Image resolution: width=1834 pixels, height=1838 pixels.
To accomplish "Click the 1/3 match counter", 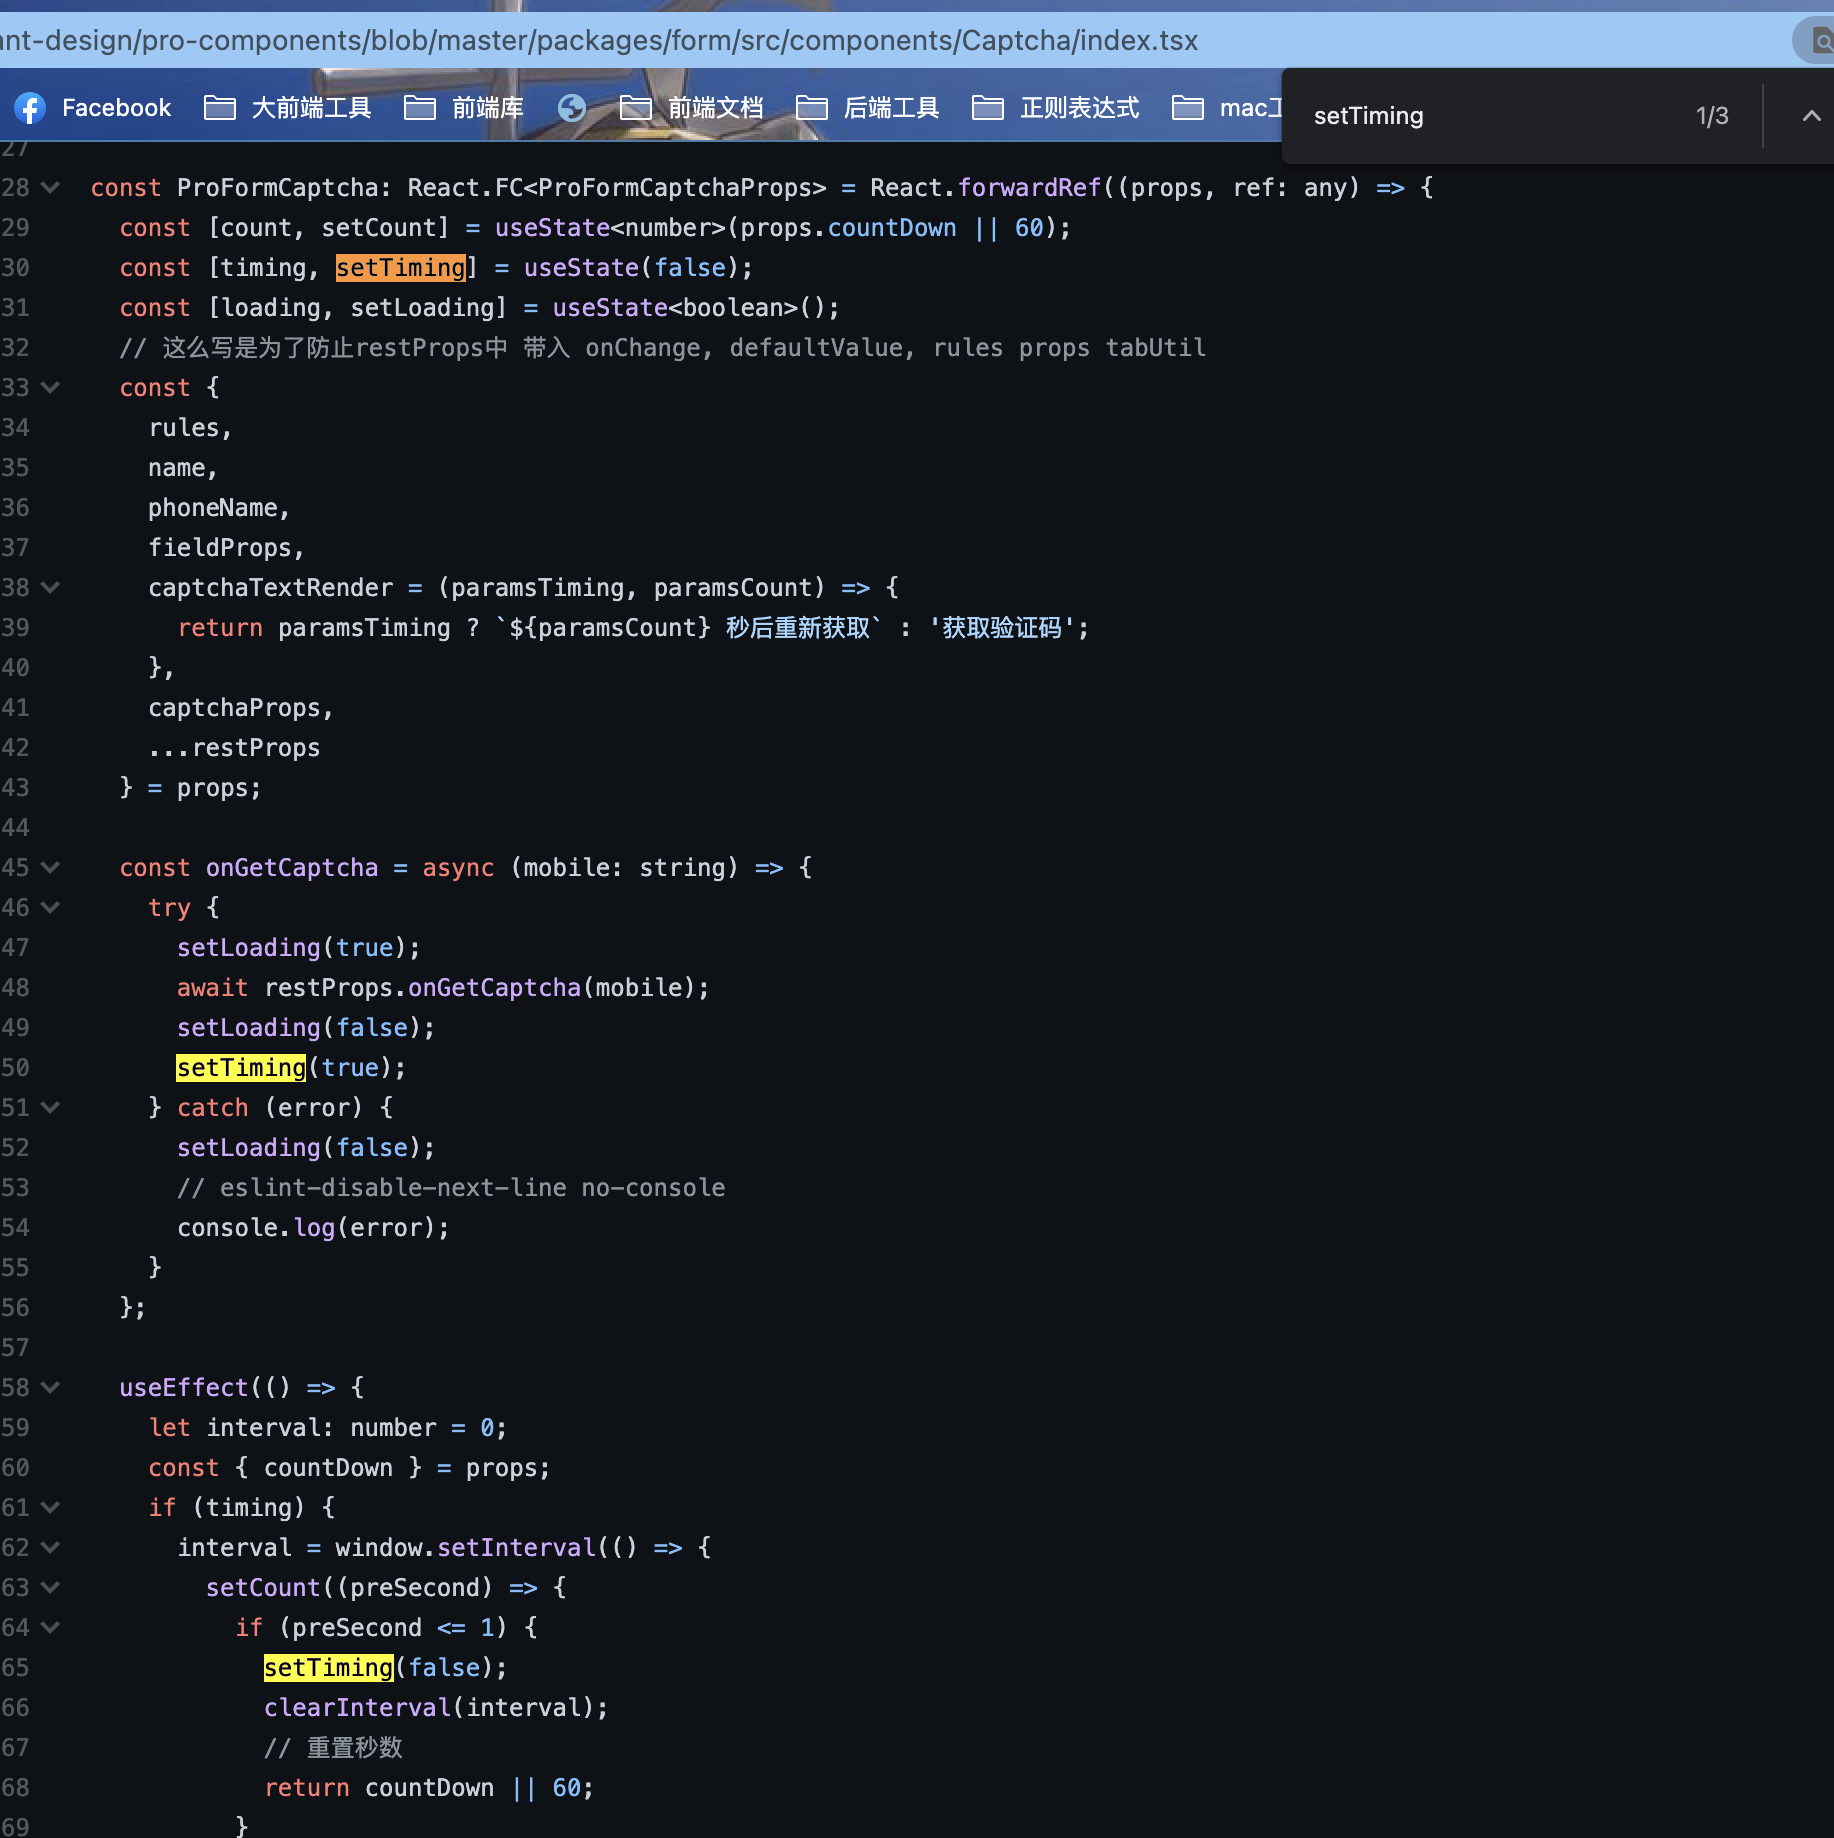I will click(x=1712, y=116).
